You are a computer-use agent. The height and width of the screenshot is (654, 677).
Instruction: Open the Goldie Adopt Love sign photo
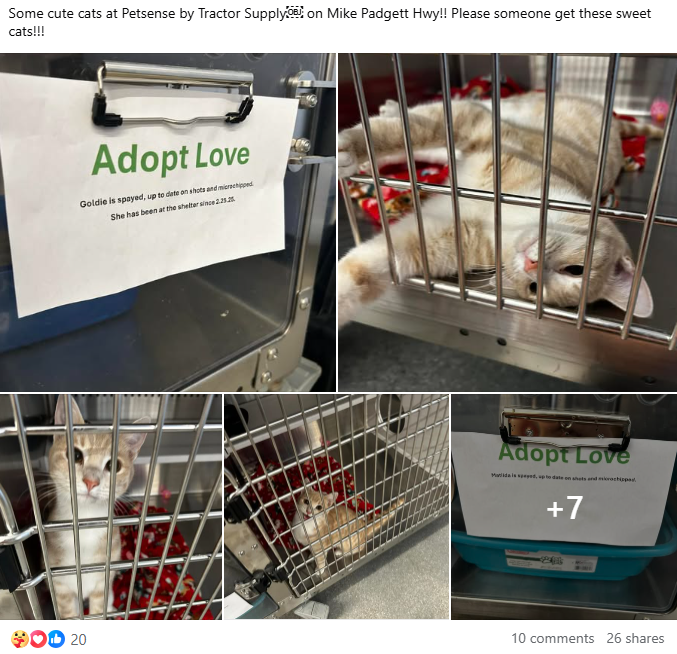168,222
